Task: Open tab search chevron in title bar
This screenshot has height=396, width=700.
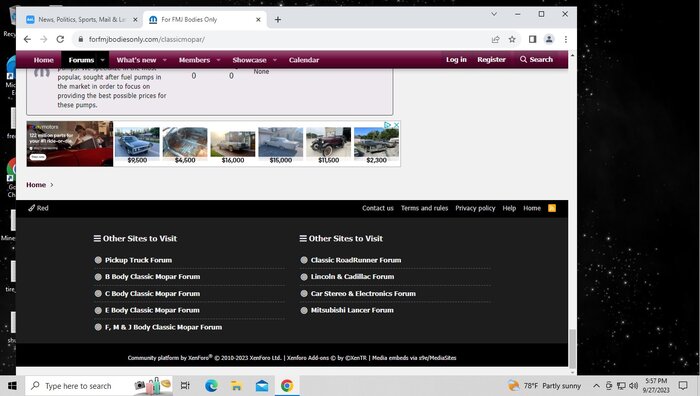Action: (x=494, y=14)
